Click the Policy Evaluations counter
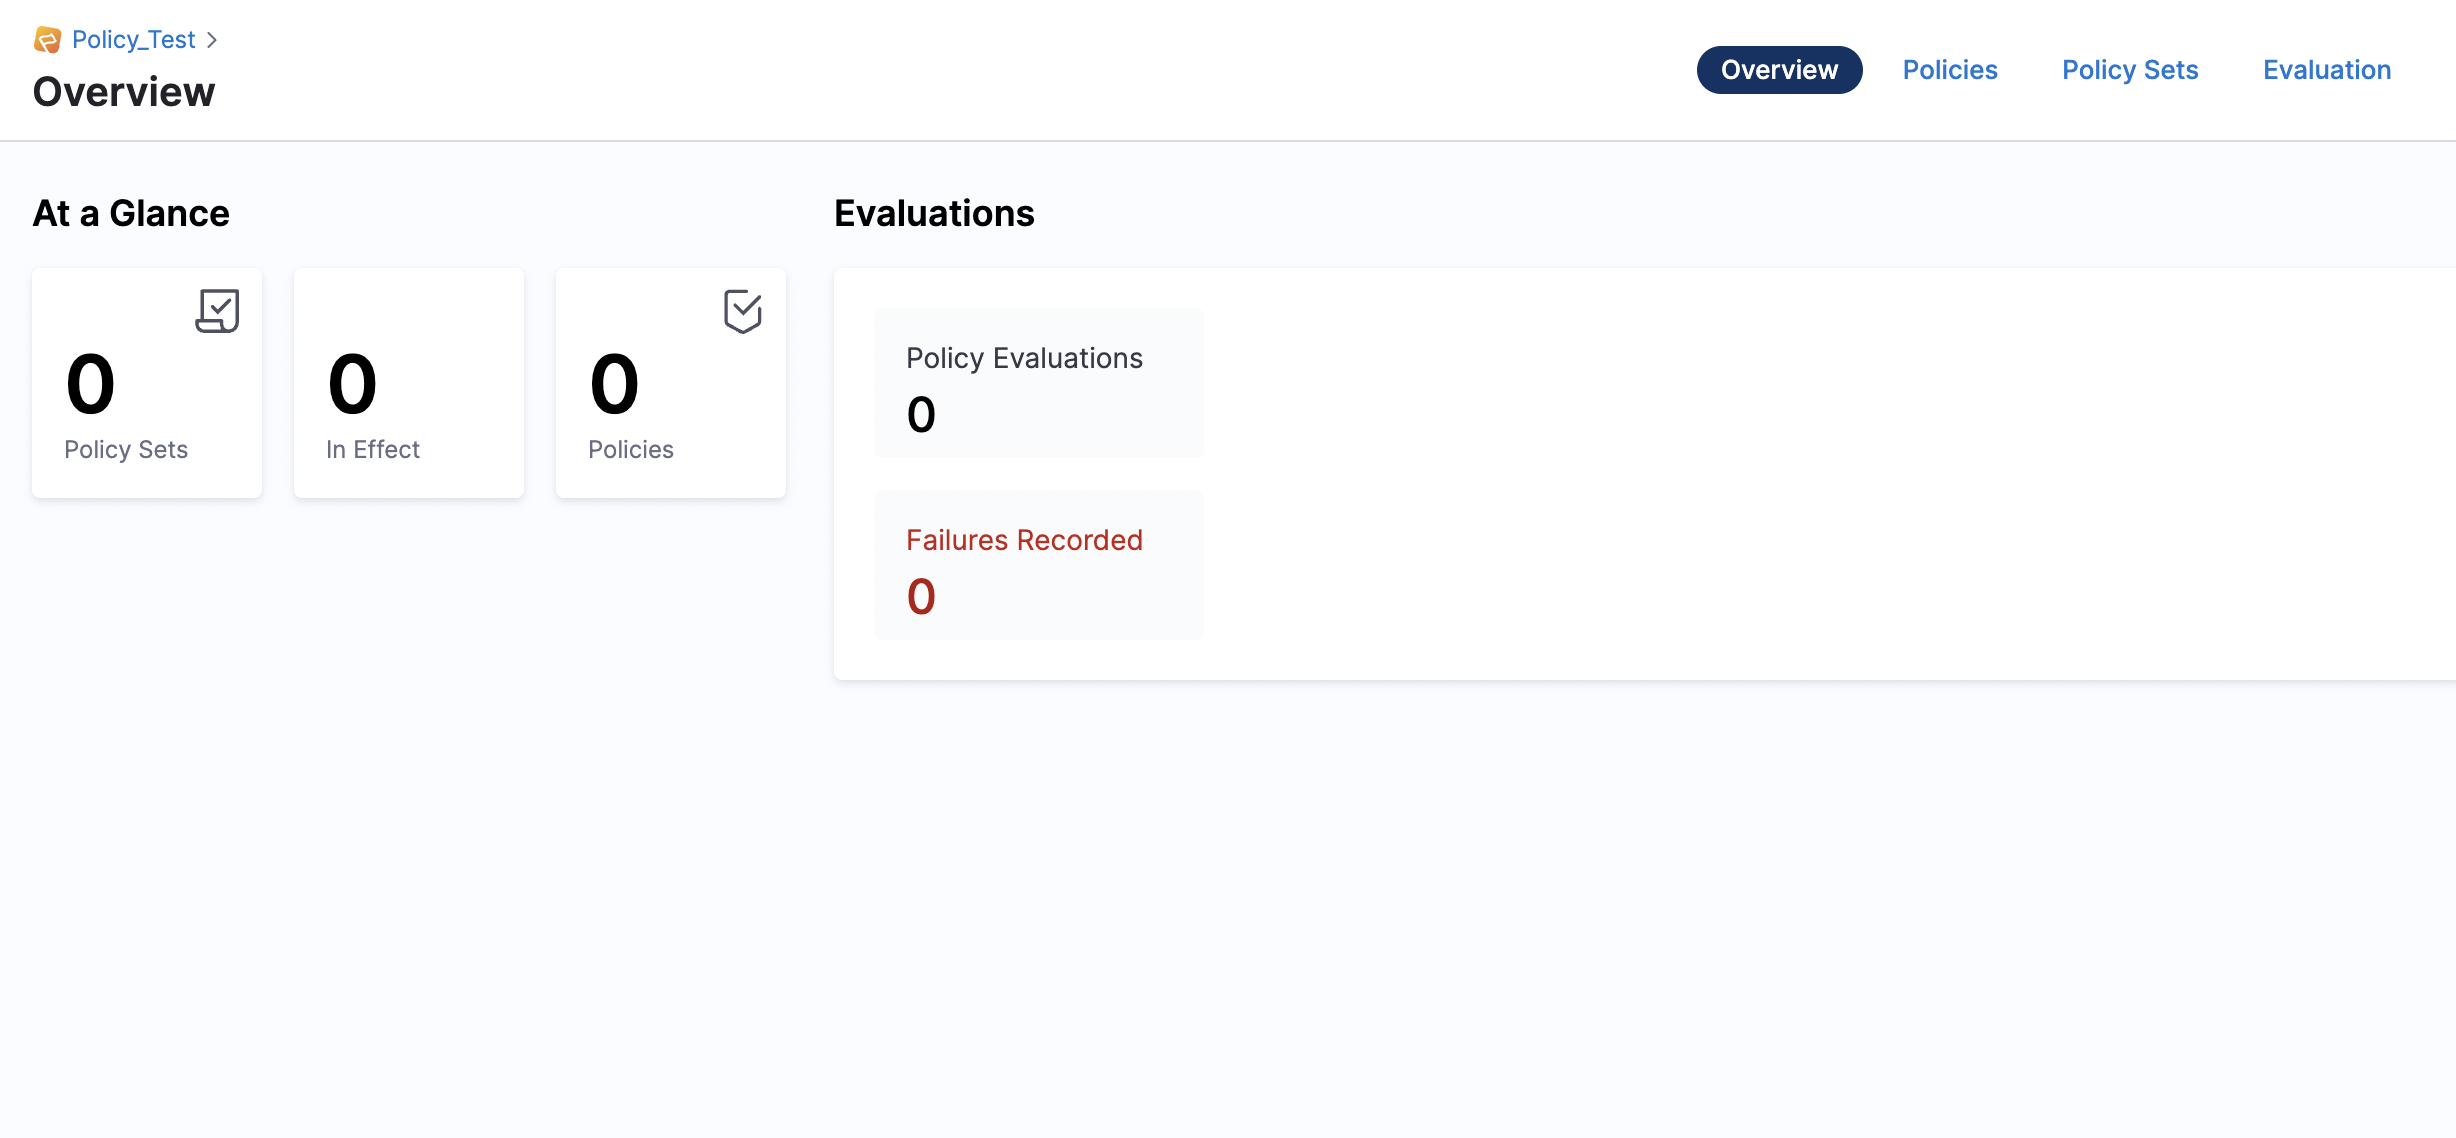 (x=1038, y=382)
